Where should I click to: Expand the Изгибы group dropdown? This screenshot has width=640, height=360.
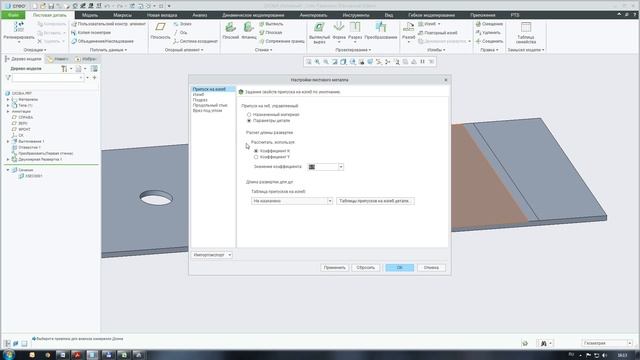coord(436,50)
